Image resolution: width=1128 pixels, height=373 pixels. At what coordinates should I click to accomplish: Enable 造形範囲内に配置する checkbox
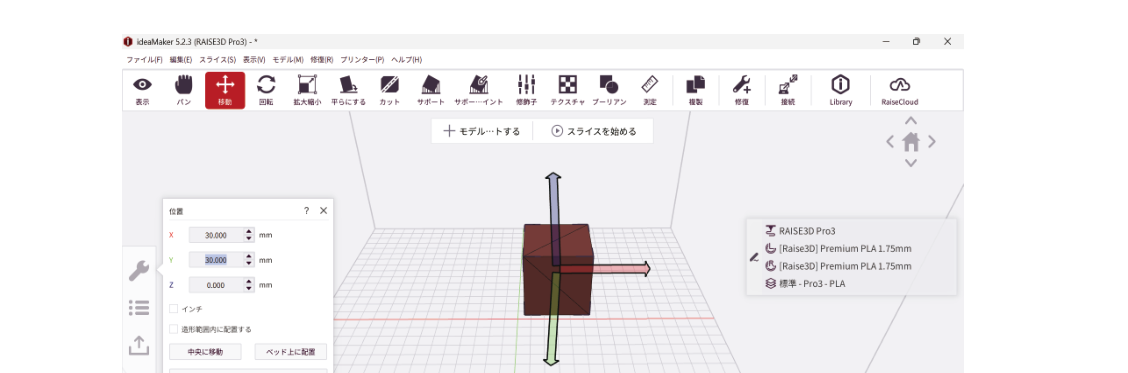click(x=173, y=329)
